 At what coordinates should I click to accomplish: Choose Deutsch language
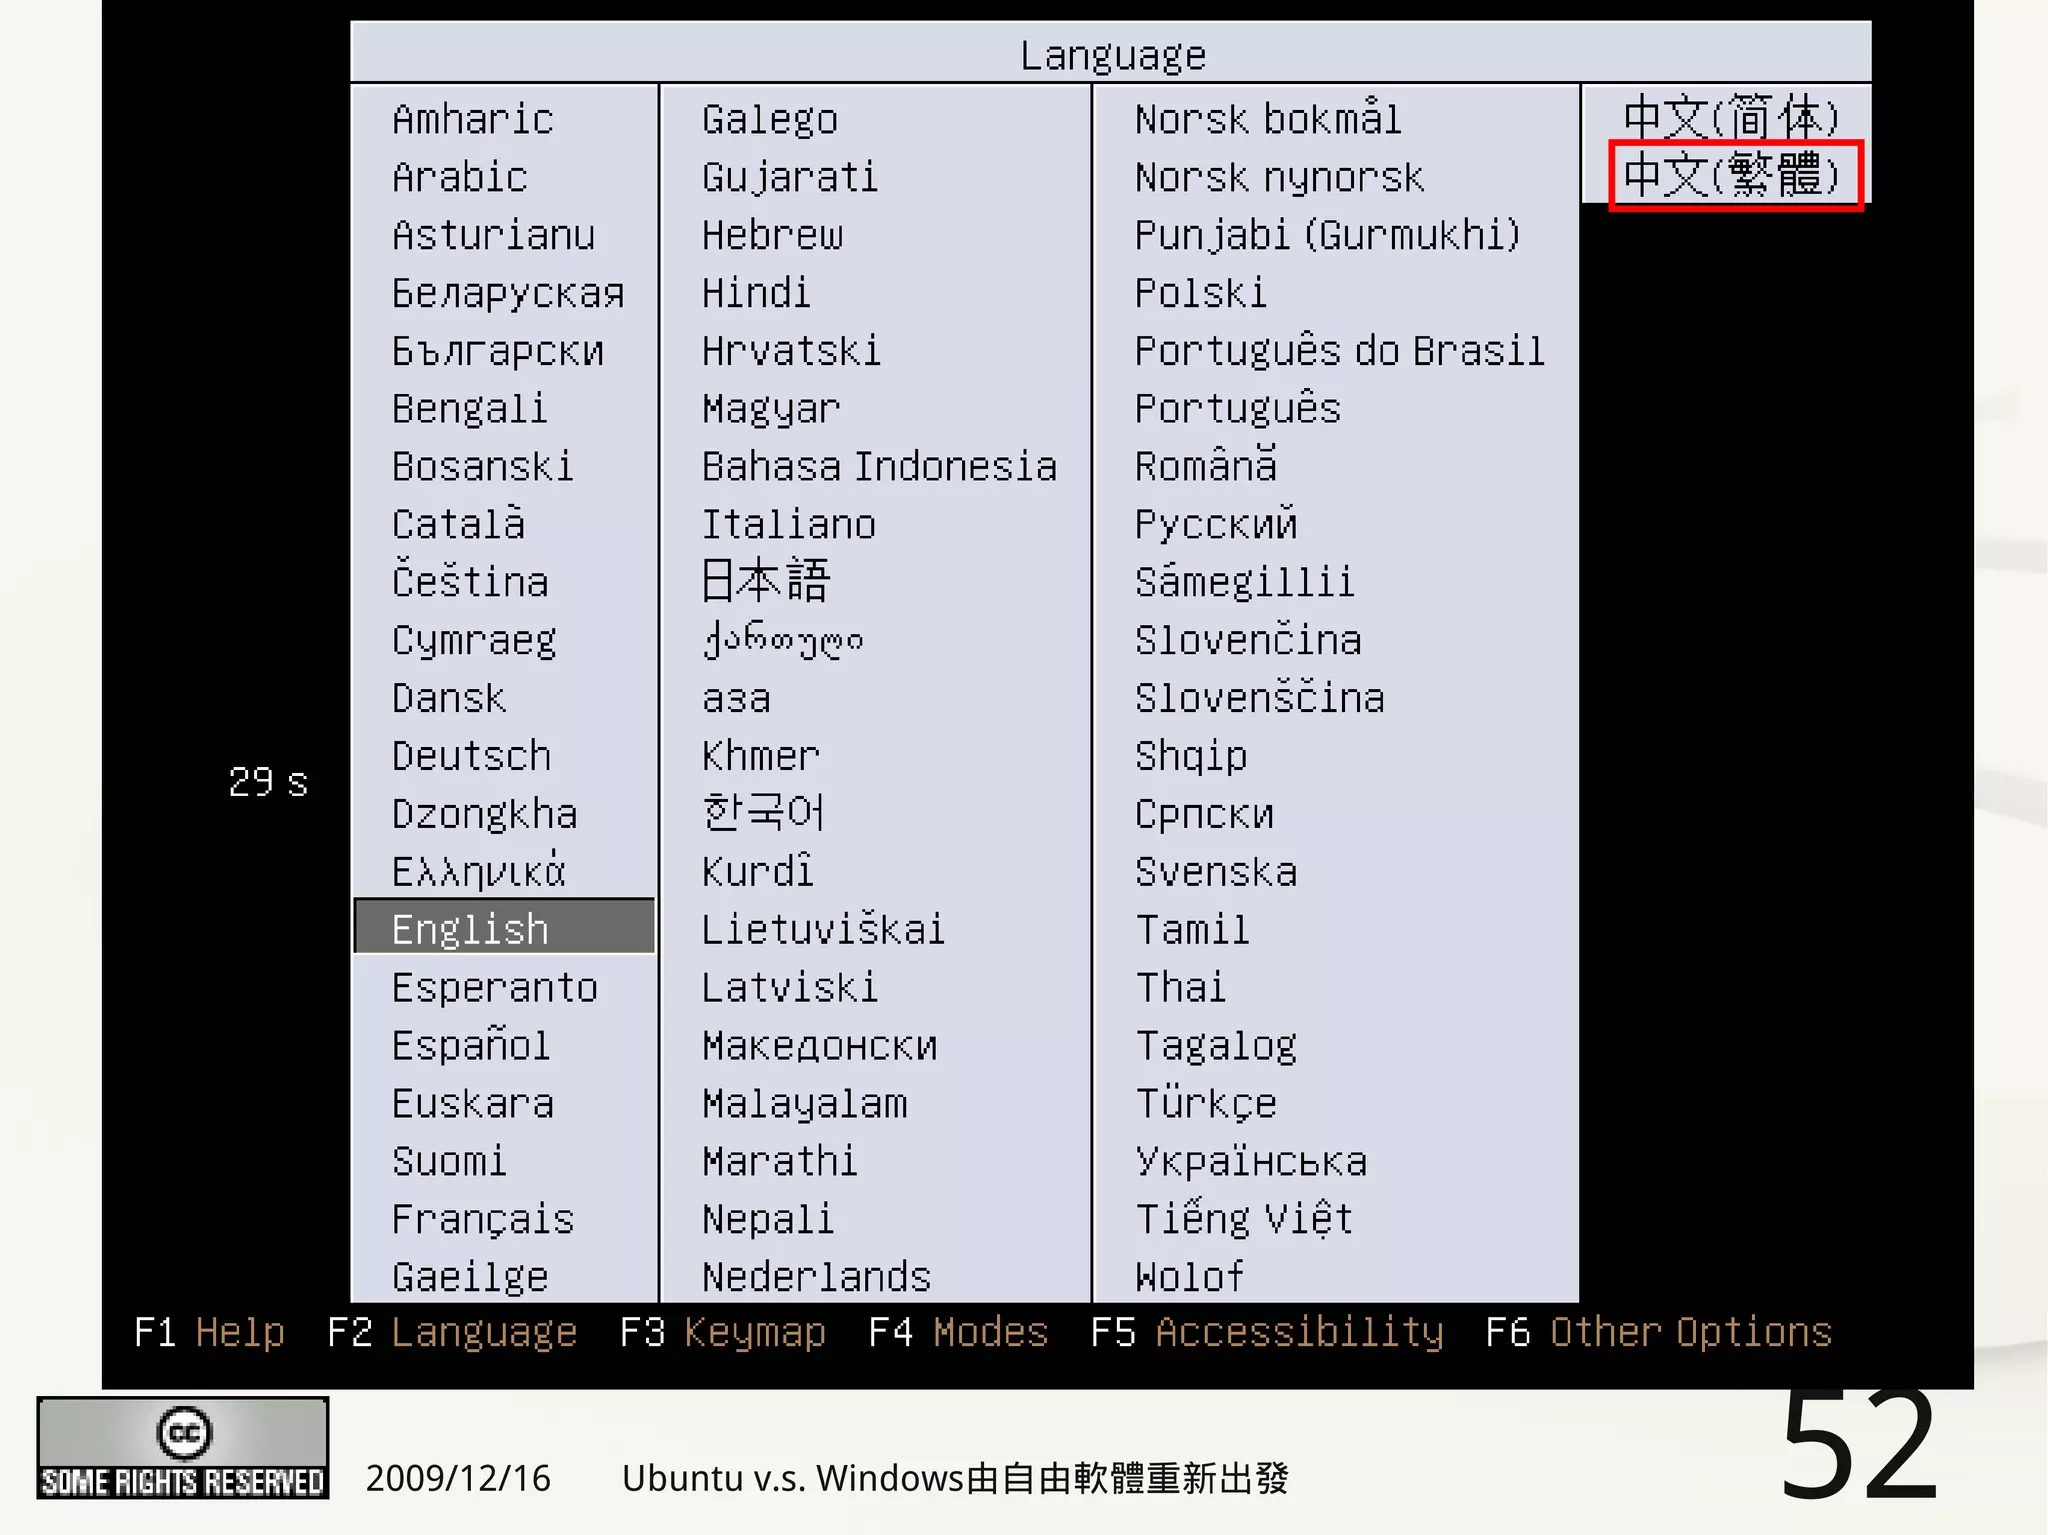pos(471,756)
